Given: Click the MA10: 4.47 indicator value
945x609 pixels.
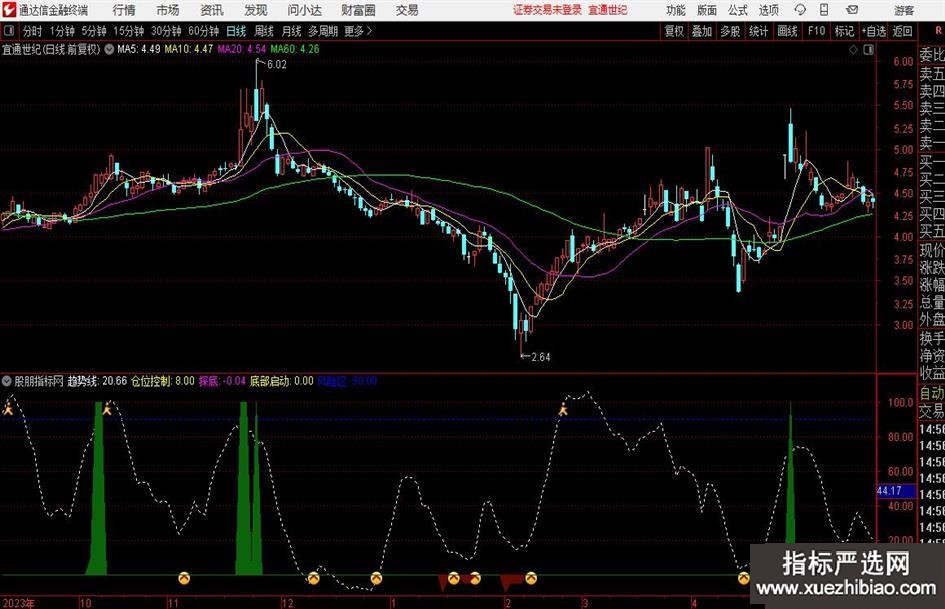Looking at the screenshot, I should [189, 49].
